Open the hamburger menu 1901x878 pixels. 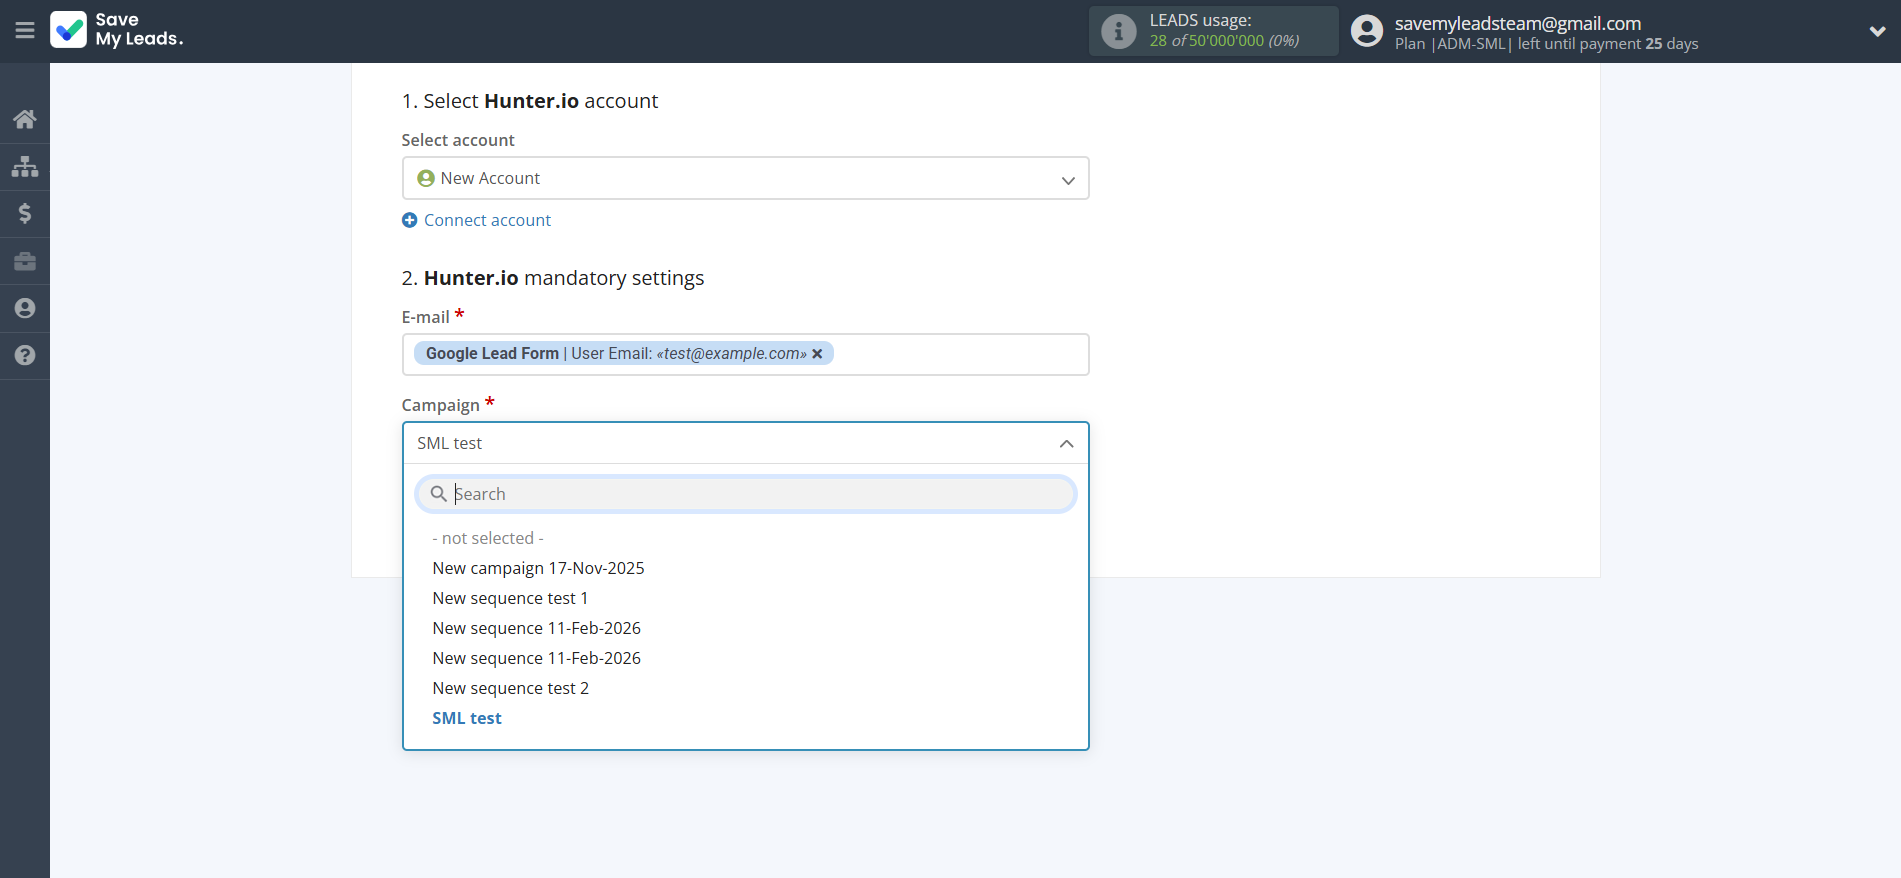(x=25, y=30)
